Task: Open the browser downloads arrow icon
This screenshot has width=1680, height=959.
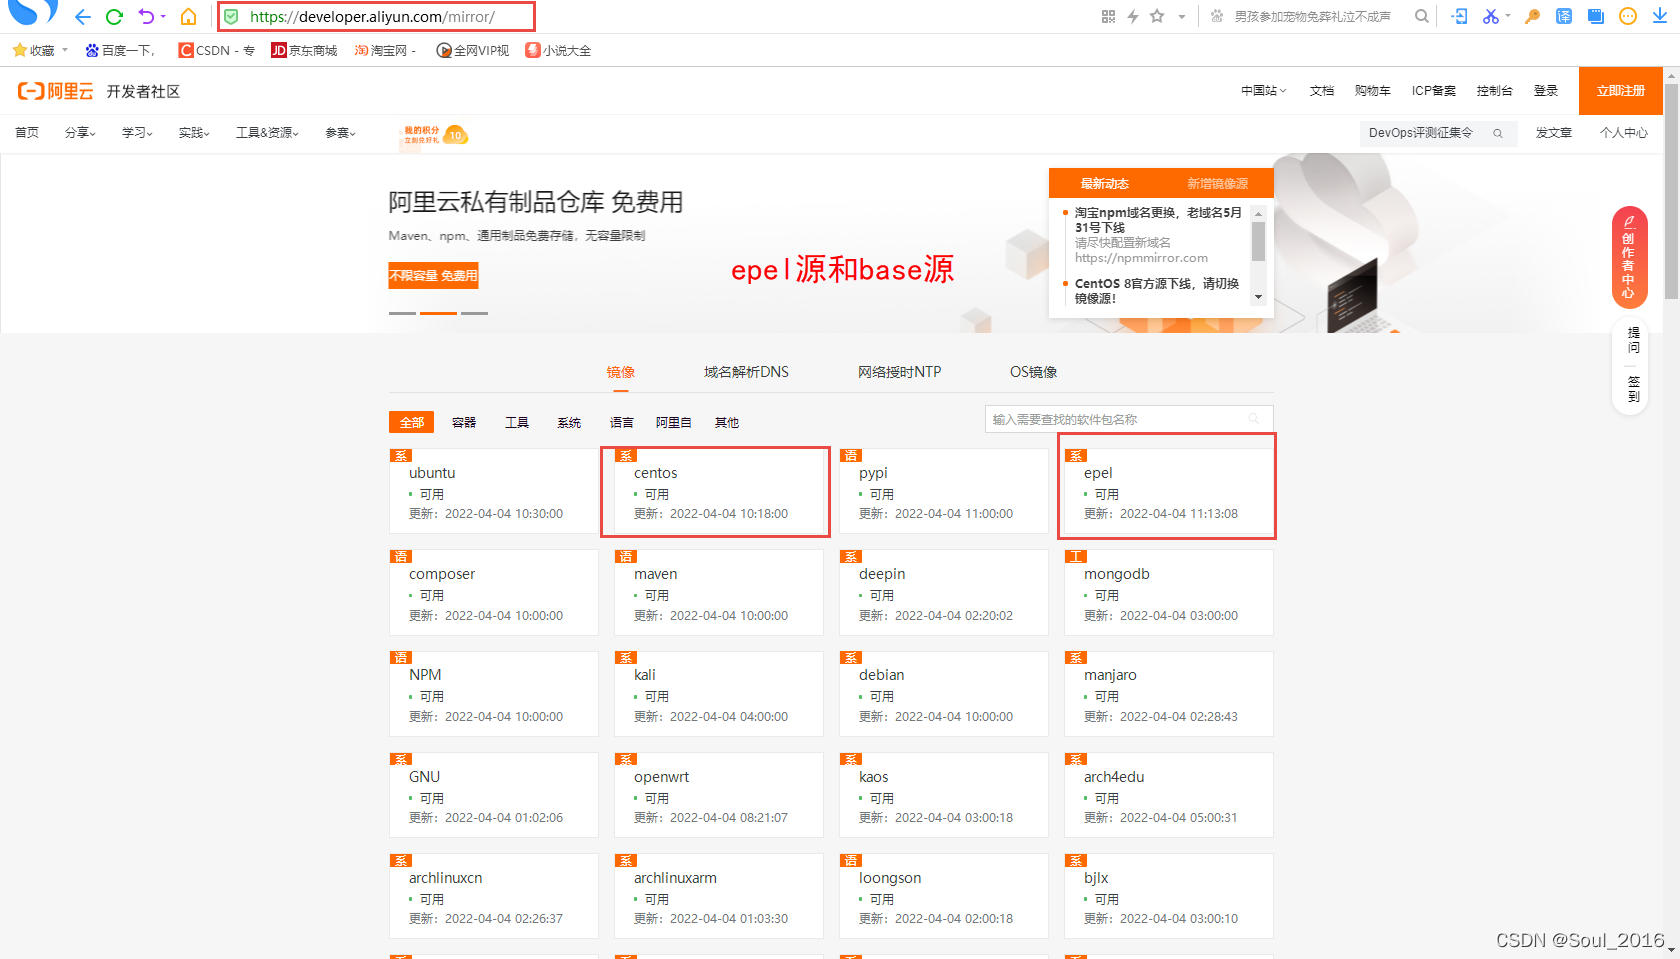Action: coord(1660,16)
